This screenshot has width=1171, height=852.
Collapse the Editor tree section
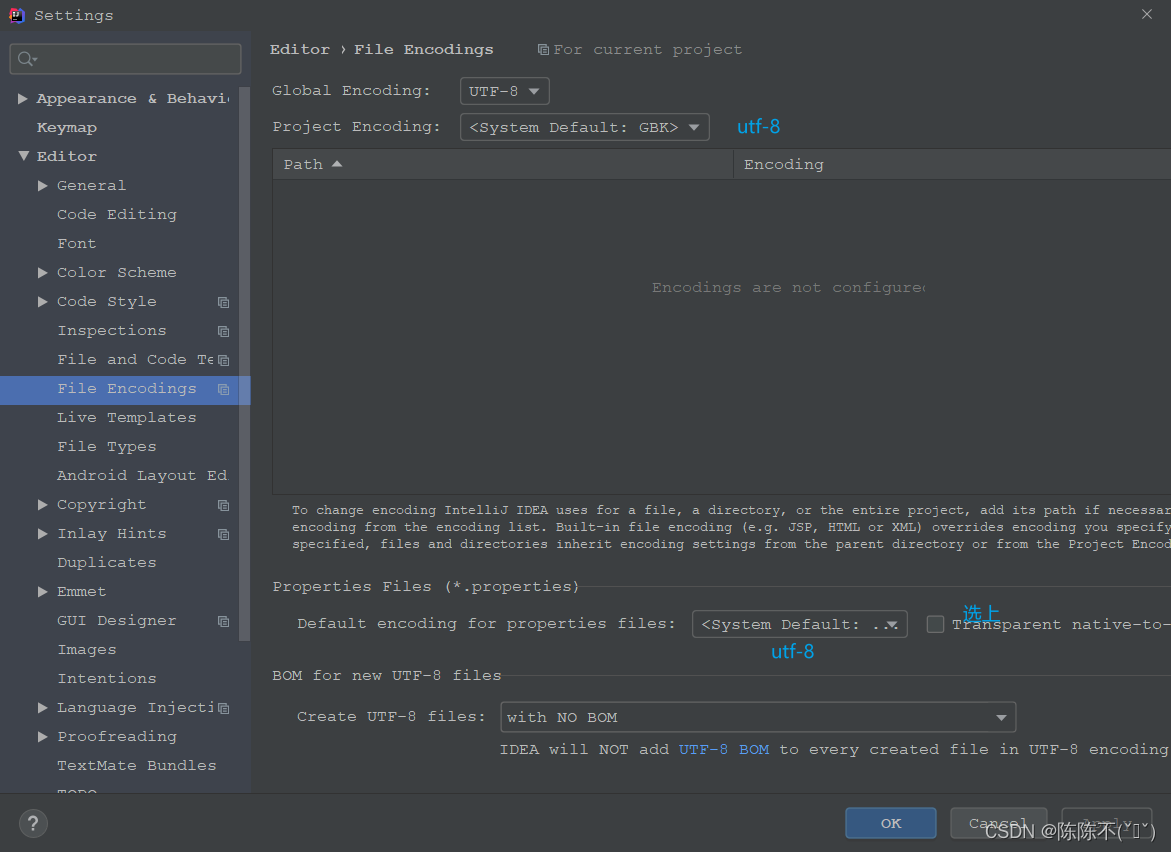click(24, 156)
